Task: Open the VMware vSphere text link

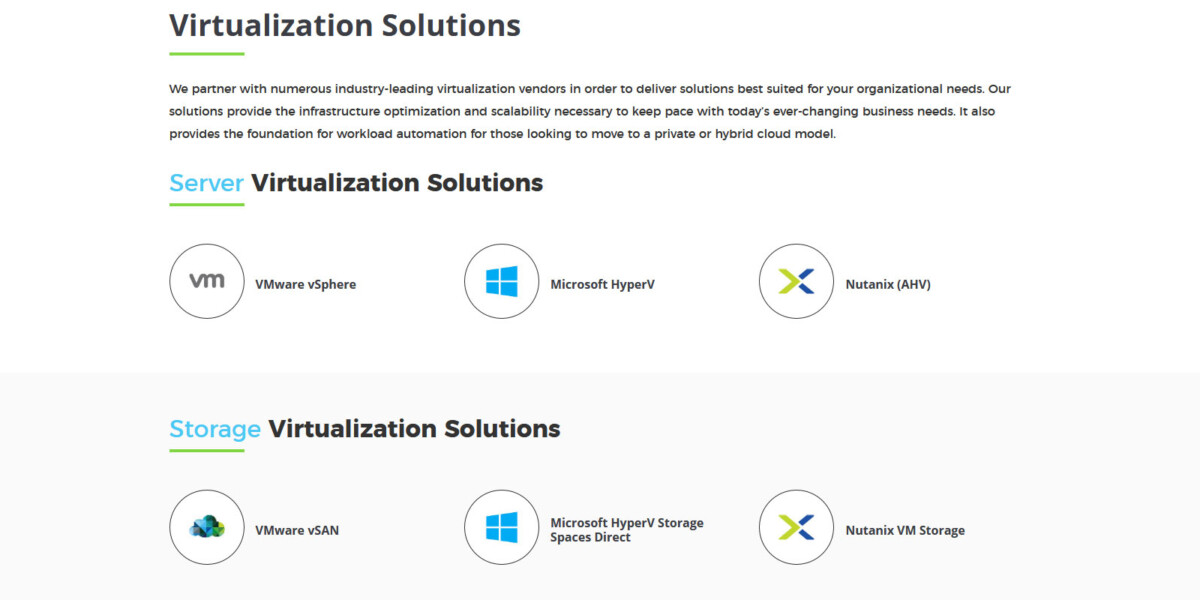Action: [x=305, y=284]
